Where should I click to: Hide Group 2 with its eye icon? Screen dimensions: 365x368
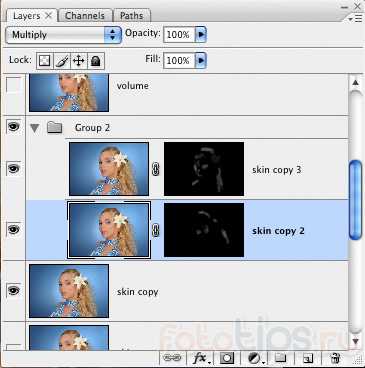click(13, 127)
